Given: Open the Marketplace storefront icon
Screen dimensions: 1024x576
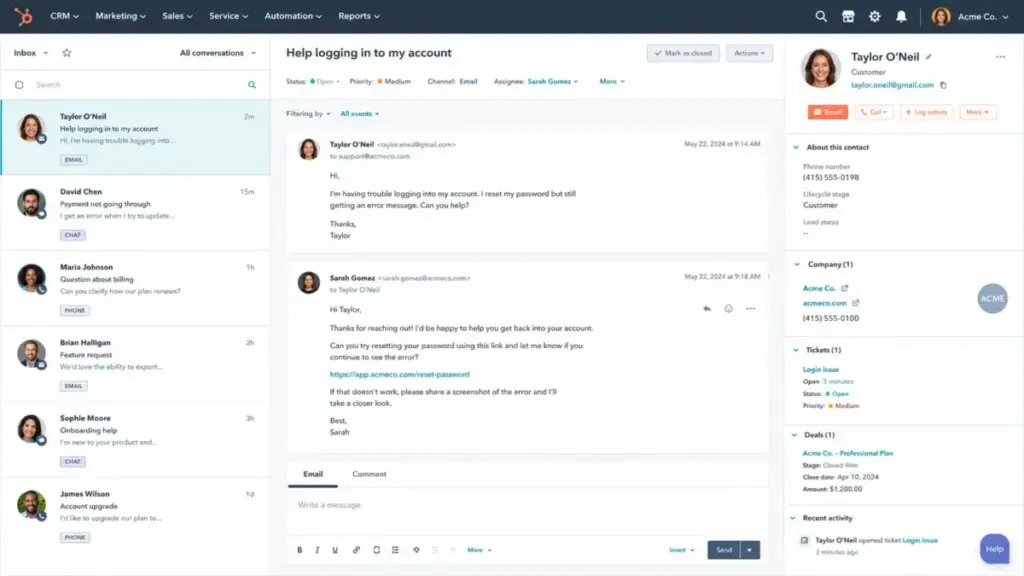Looking at the screenshot, I should point(848,16).
